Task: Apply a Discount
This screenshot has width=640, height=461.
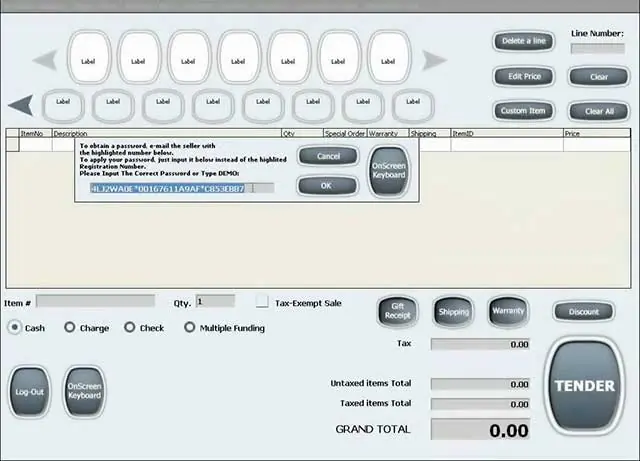Action: click(x=584, y=312)
